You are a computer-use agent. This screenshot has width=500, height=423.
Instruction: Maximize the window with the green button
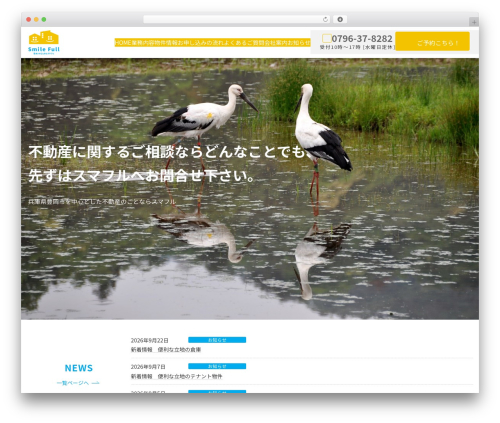point(44,20)
